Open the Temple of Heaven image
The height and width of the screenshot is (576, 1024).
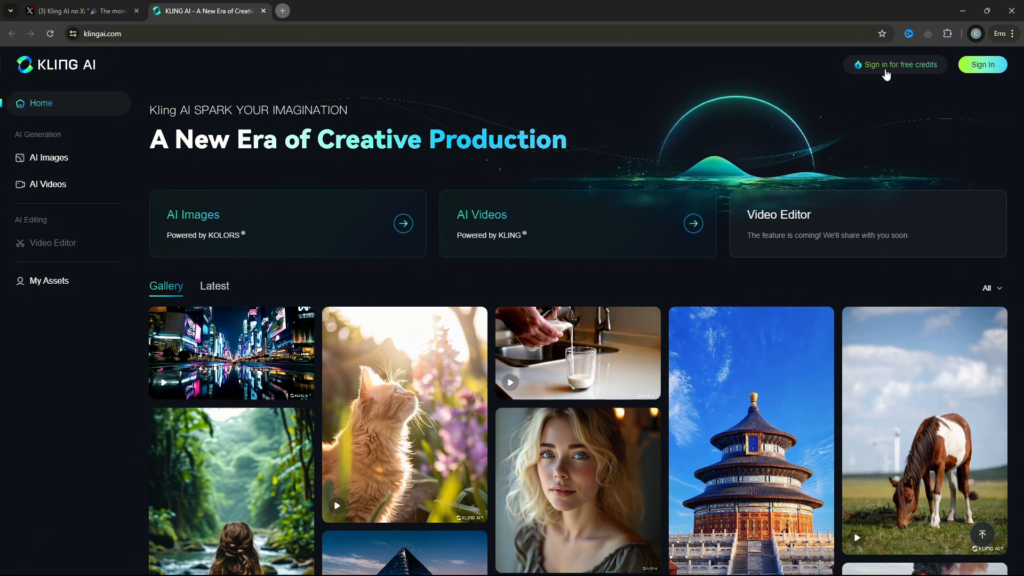pos(750,440)
